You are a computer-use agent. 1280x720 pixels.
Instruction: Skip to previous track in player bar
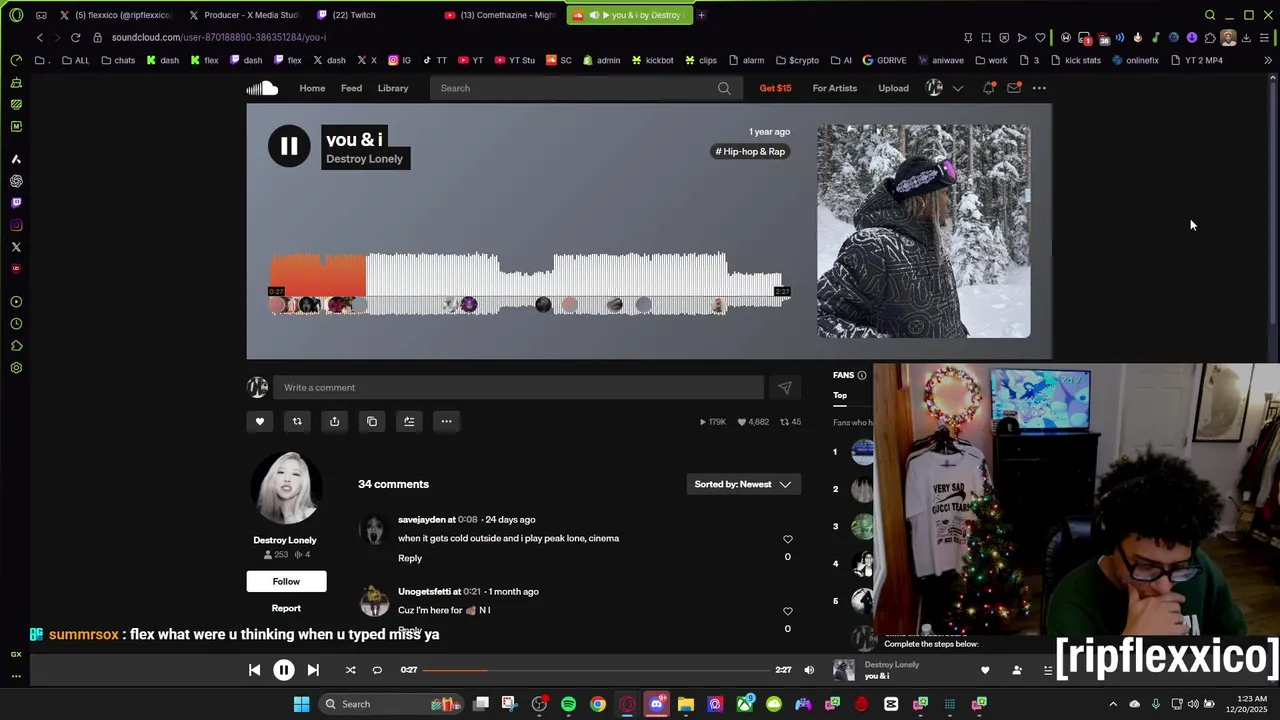click(x=254, y=670)
